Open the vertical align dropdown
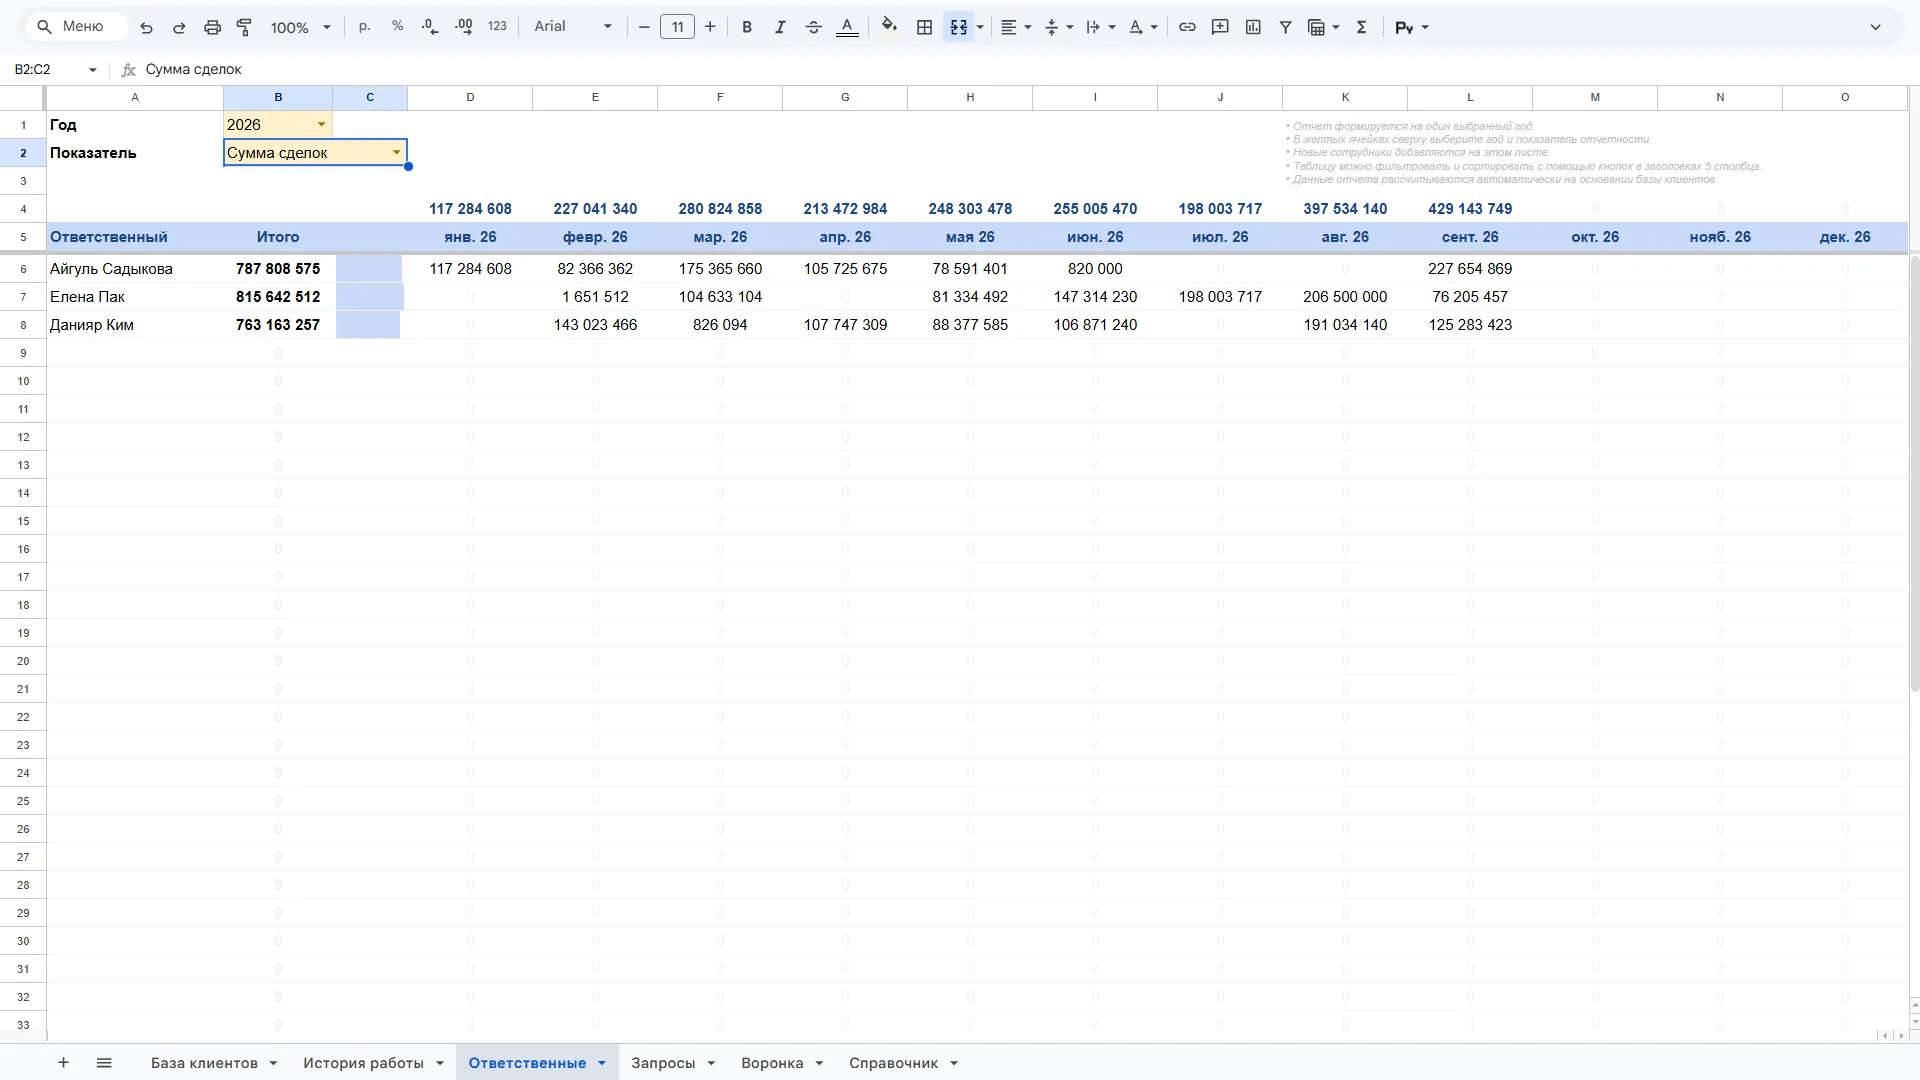 (x=1058, y=27)
